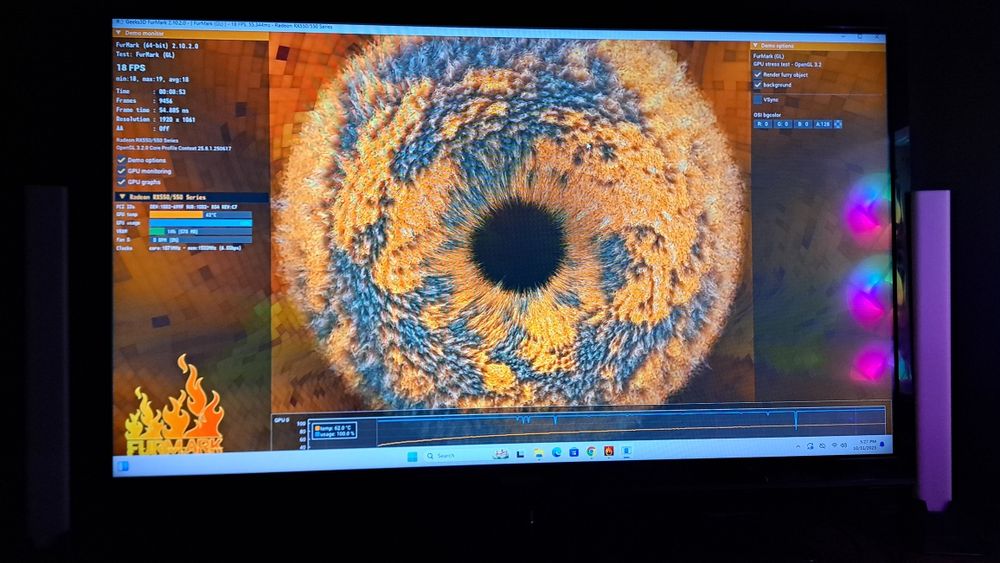Click the taskbar clock and date
Image resolution: width=1000 pixels, height=563 pixels.
click(867, 444)
